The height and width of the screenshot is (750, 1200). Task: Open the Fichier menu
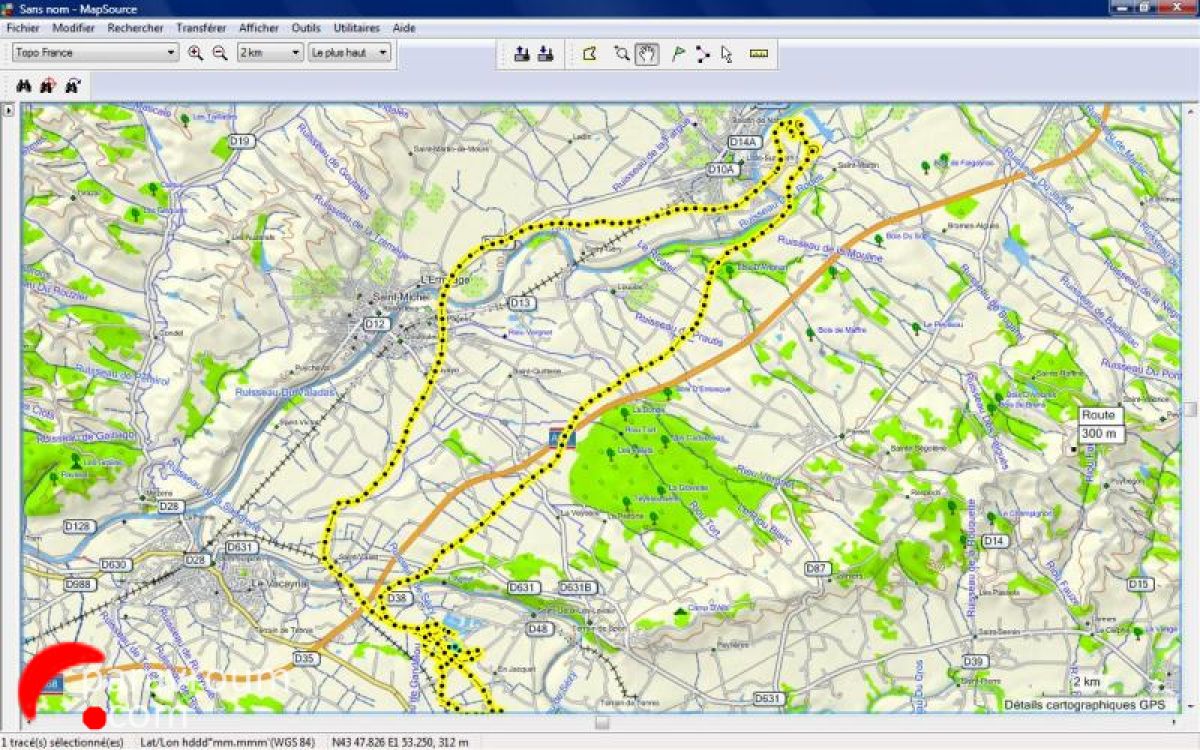pyautogui.click(x=23, y=28)
